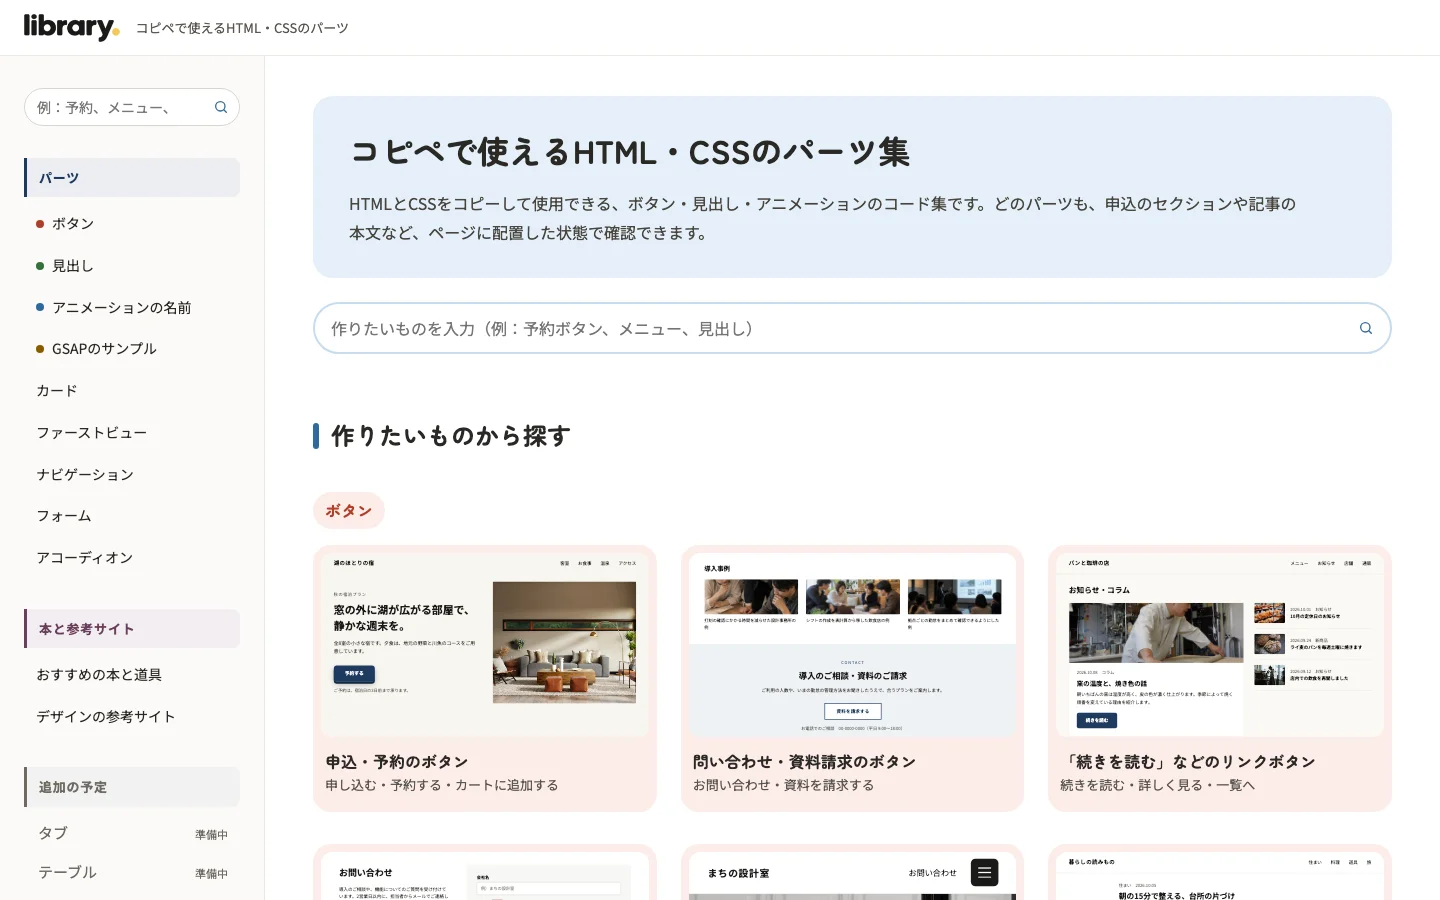This screenshot has width=1440, height=900.
Task: Open デザインの参考サイト link
Action: click(106, 716)
